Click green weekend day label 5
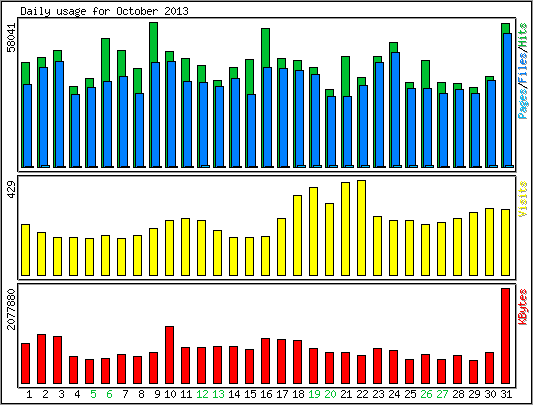The image size is (533, 405). coord(93,394)
